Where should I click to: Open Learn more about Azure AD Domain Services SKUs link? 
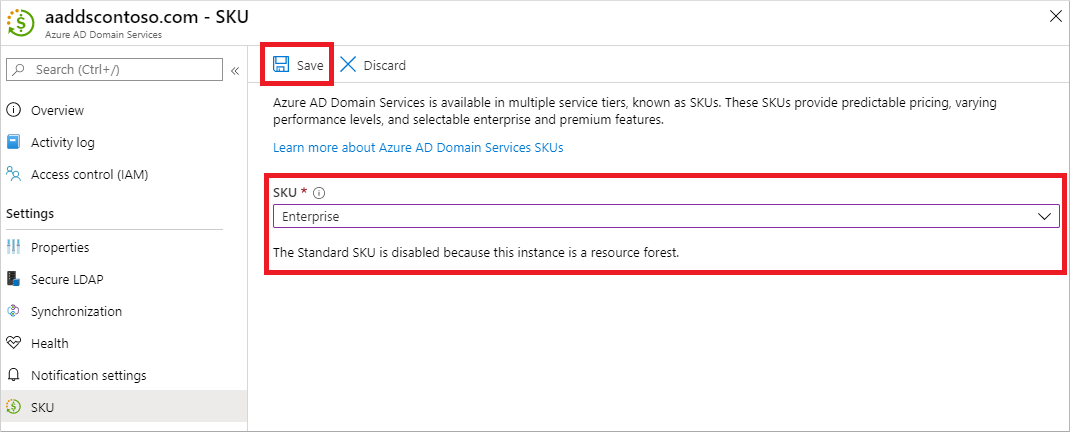418,148
